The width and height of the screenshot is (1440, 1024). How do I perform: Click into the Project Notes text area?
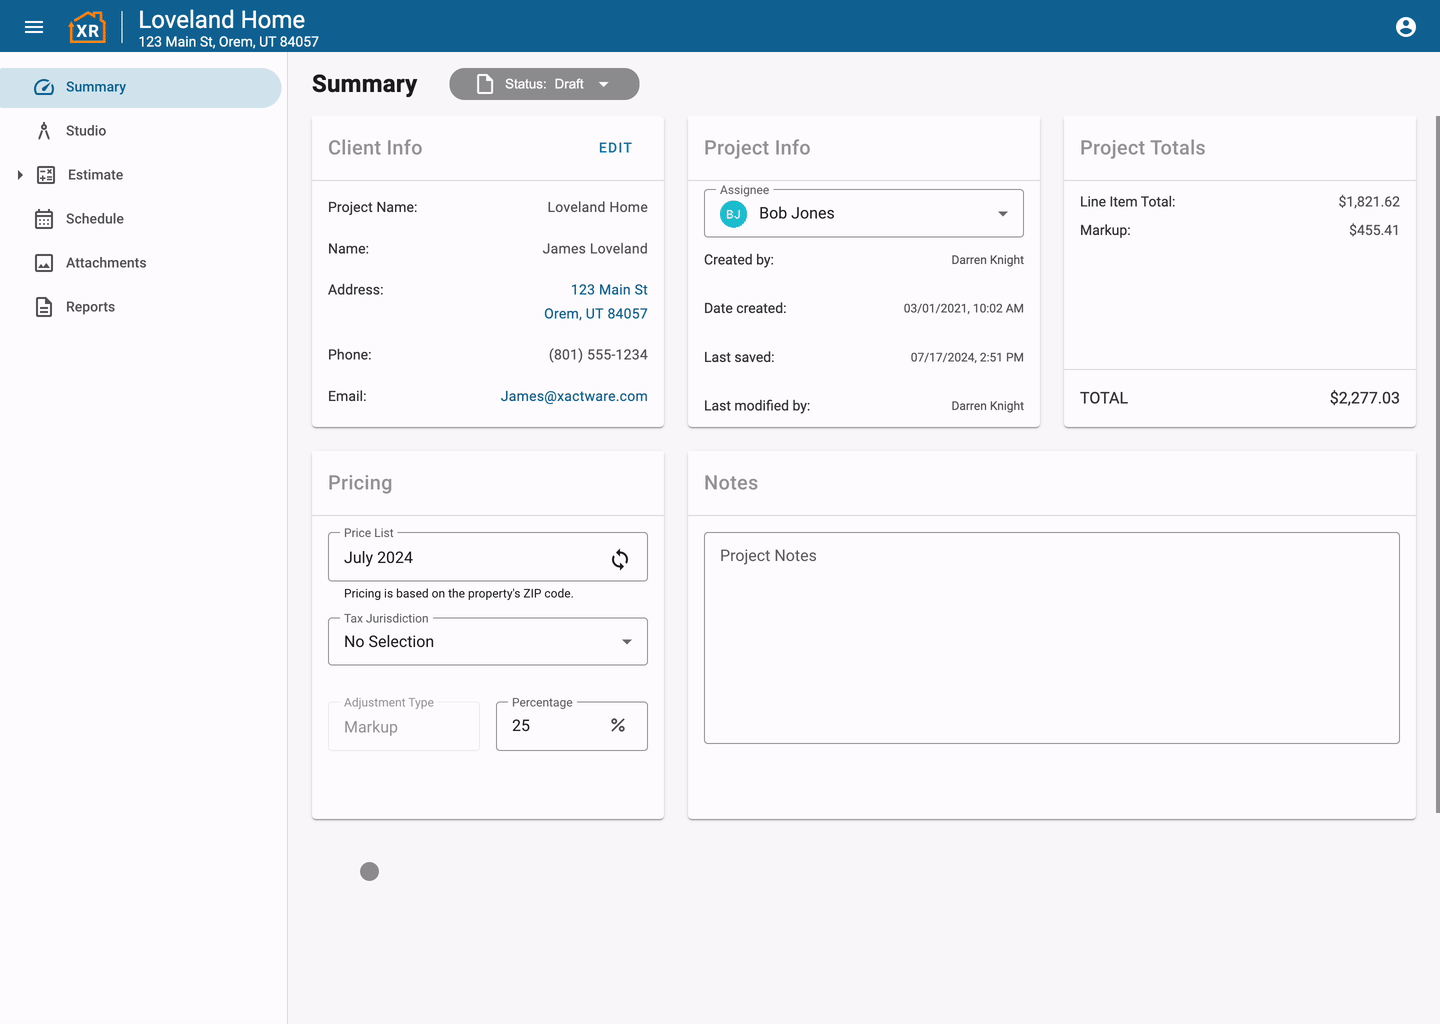(x=1052, y=638)
